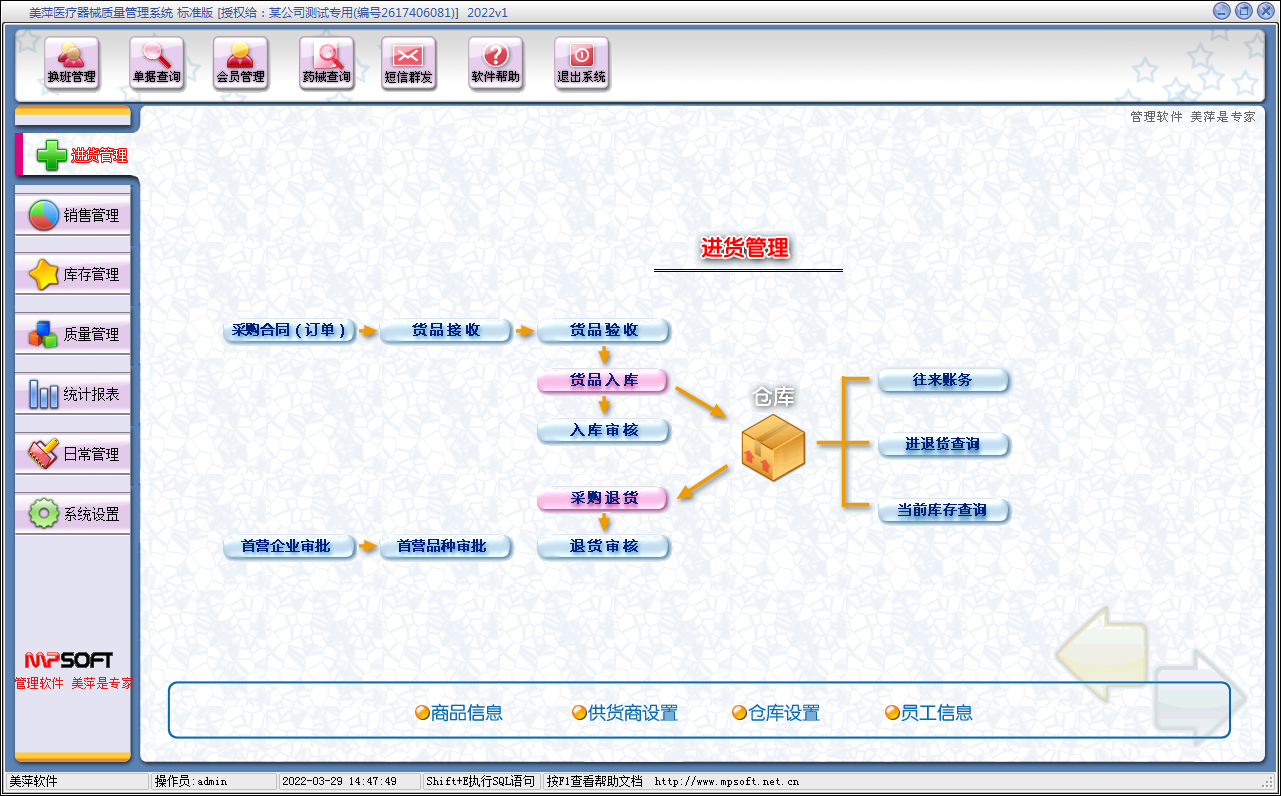Viewport: 1281px width, 796px height.
Task: Open the 货品入库 workflow step
Action: coord(603,381)
